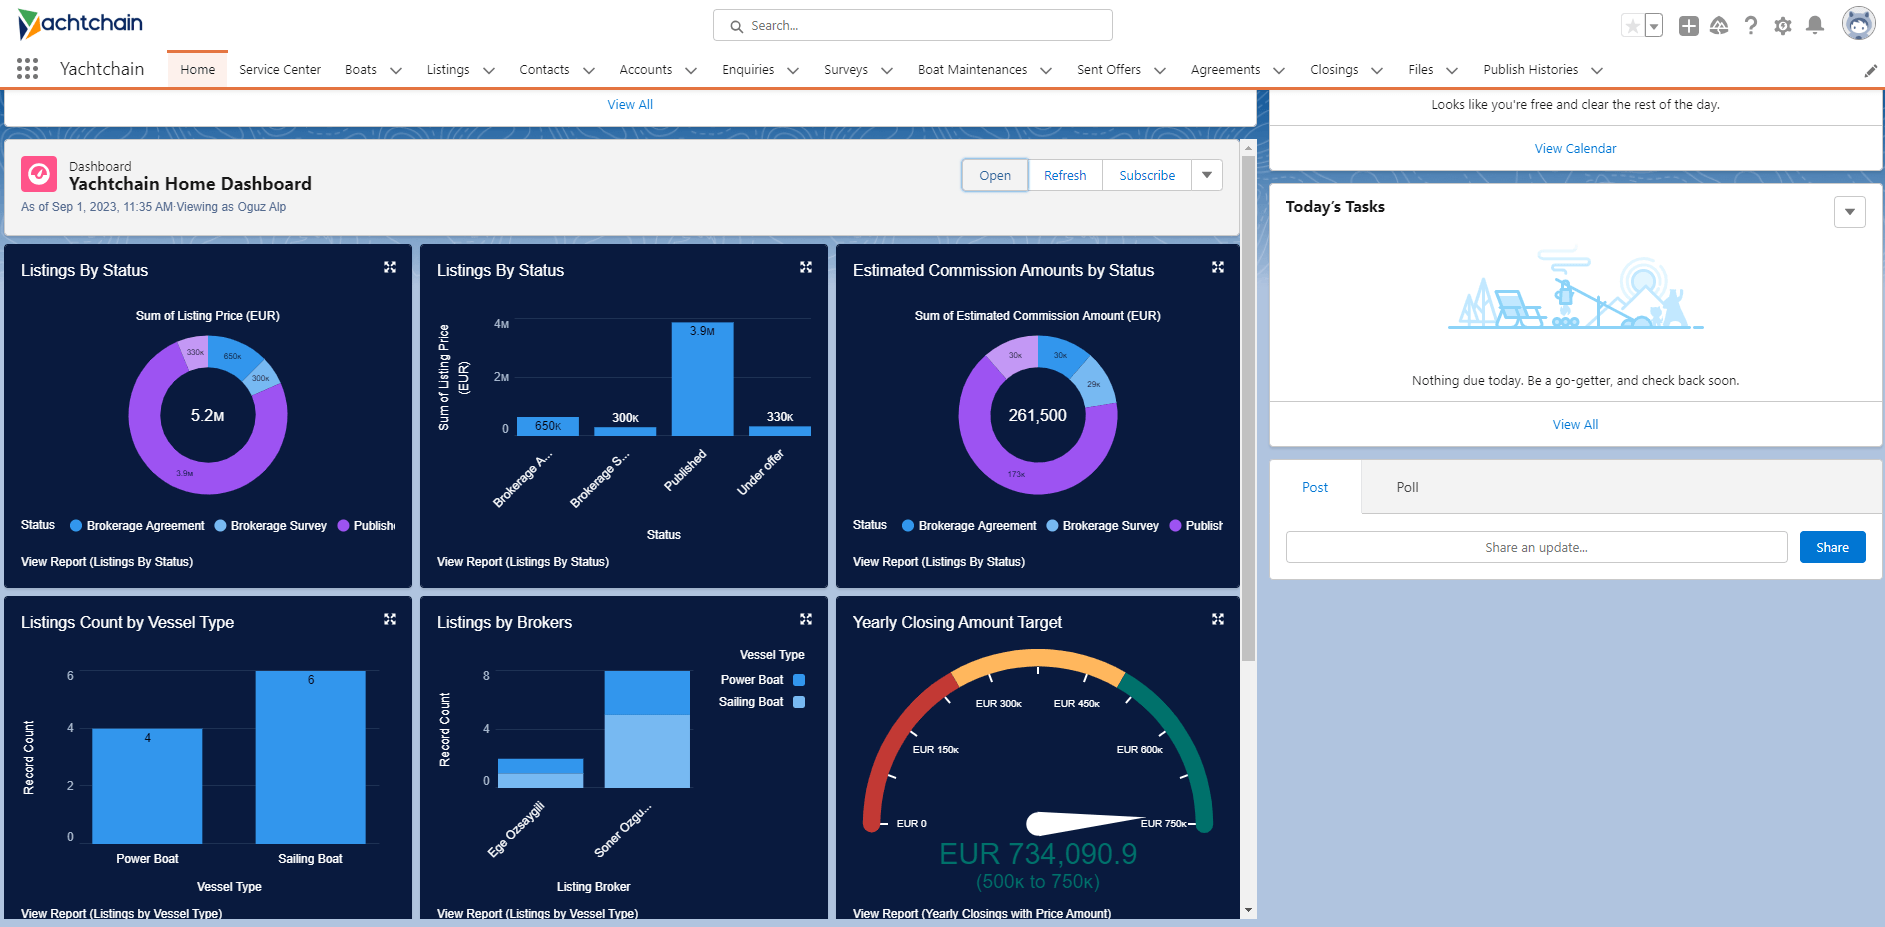Click the notifications bell icon

1814,26
